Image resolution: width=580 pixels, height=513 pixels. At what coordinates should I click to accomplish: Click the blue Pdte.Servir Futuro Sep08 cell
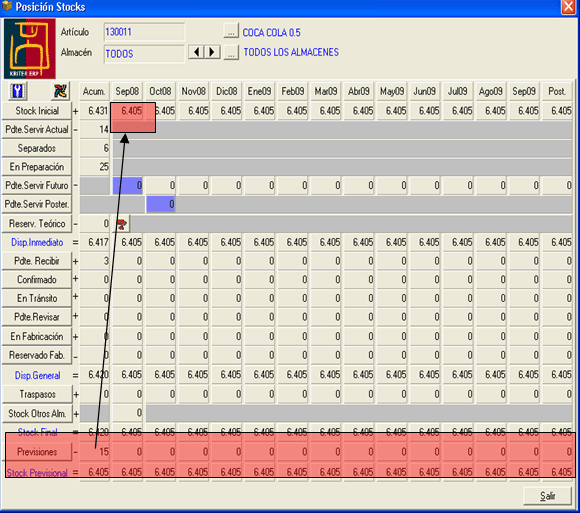128,185
